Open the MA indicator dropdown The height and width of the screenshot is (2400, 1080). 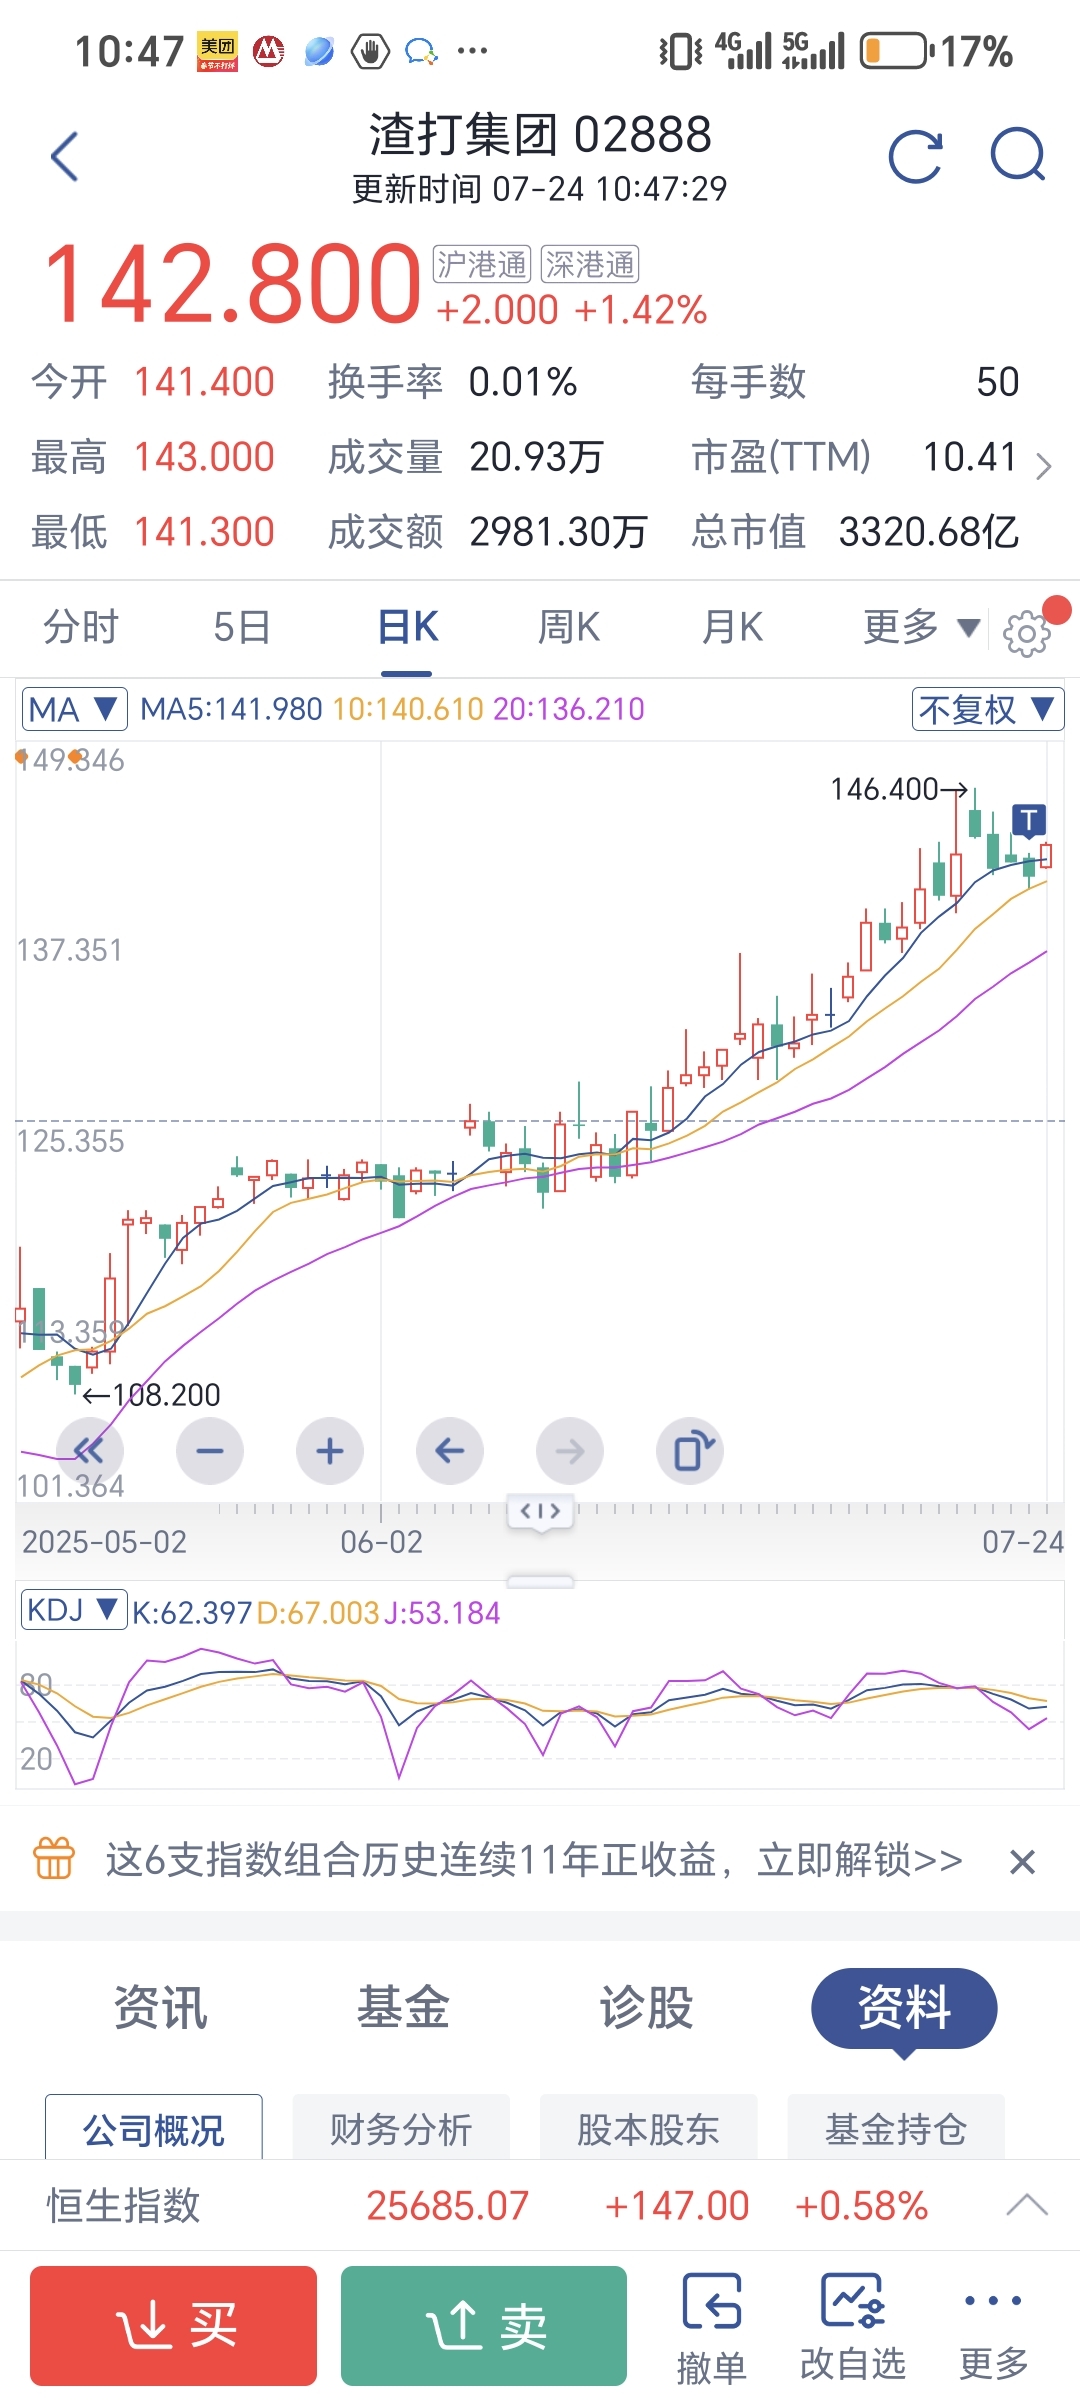click(x=74, y=709)
